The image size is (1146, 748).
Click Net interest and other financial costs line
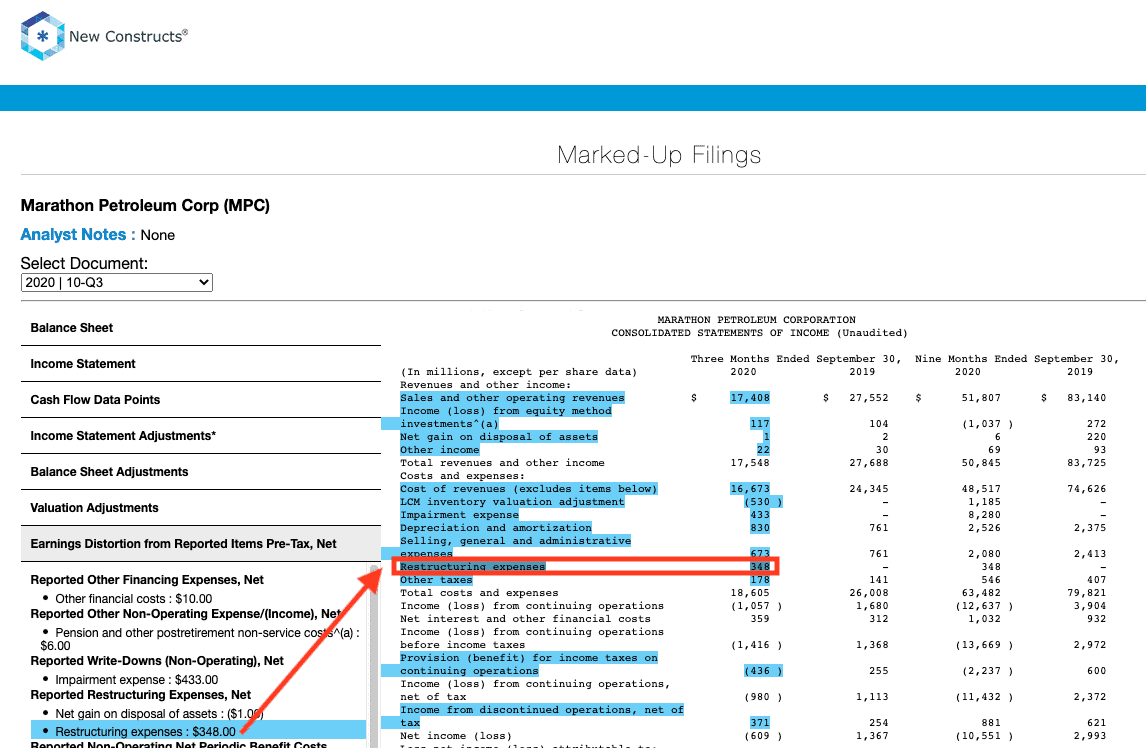coord(525,619)
